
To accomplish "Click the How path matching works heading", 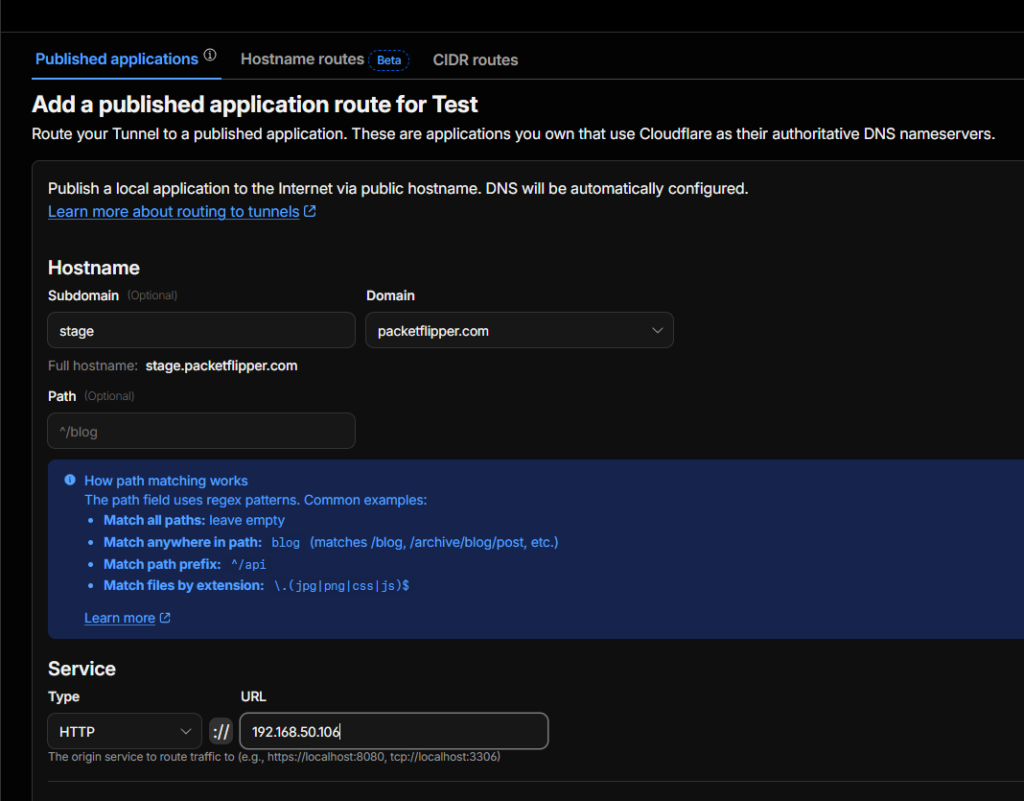I will (x=166, y=480).
